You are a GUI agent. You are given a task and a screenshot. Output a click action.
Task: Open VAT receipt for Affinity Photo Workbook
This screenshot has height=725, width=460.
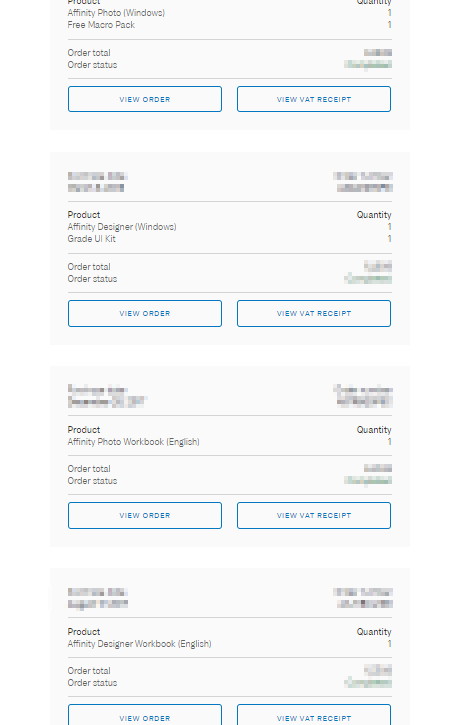(314, 516)
